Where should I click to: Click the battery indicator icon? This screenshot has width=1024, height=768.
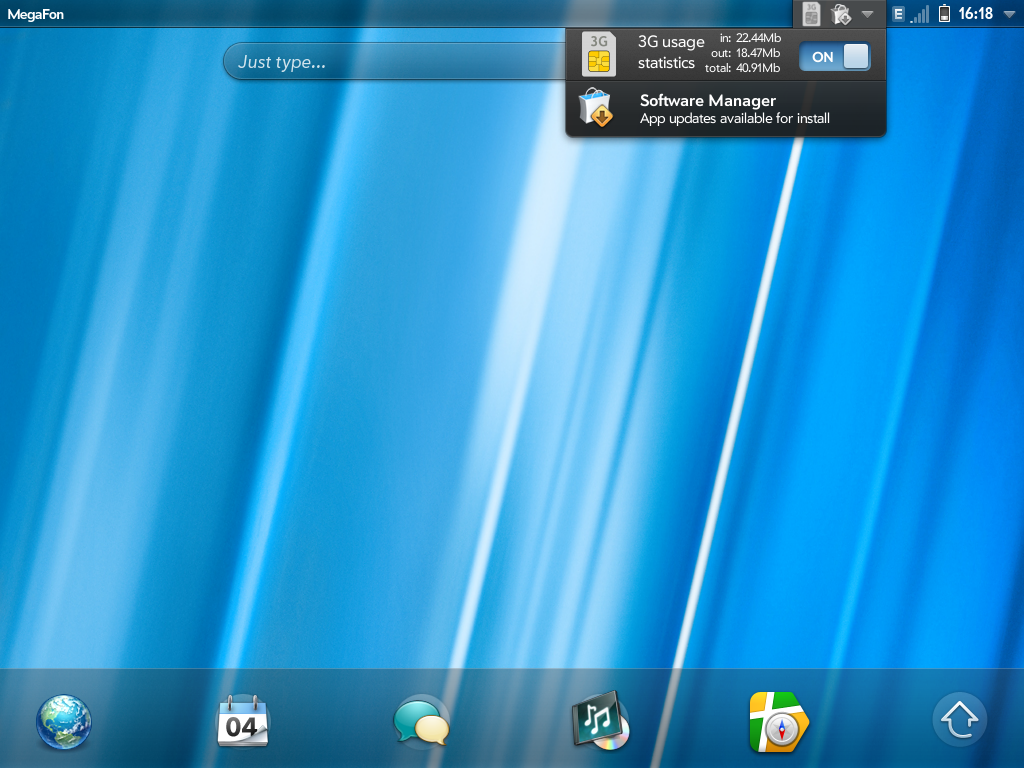tap(944, 14)
